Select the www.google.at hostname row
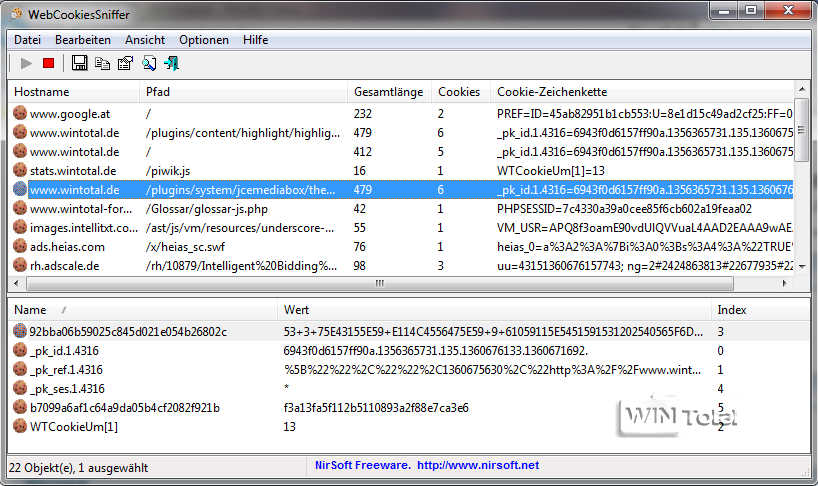Screen dimensions: 818x486 (x=70, y=114)
